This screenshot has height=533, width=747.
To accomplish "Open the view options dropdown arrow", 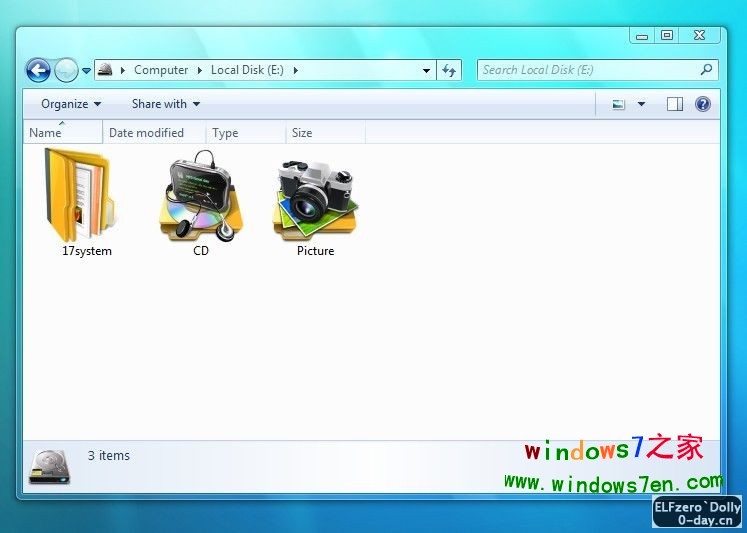I will (x=641, y=104).
